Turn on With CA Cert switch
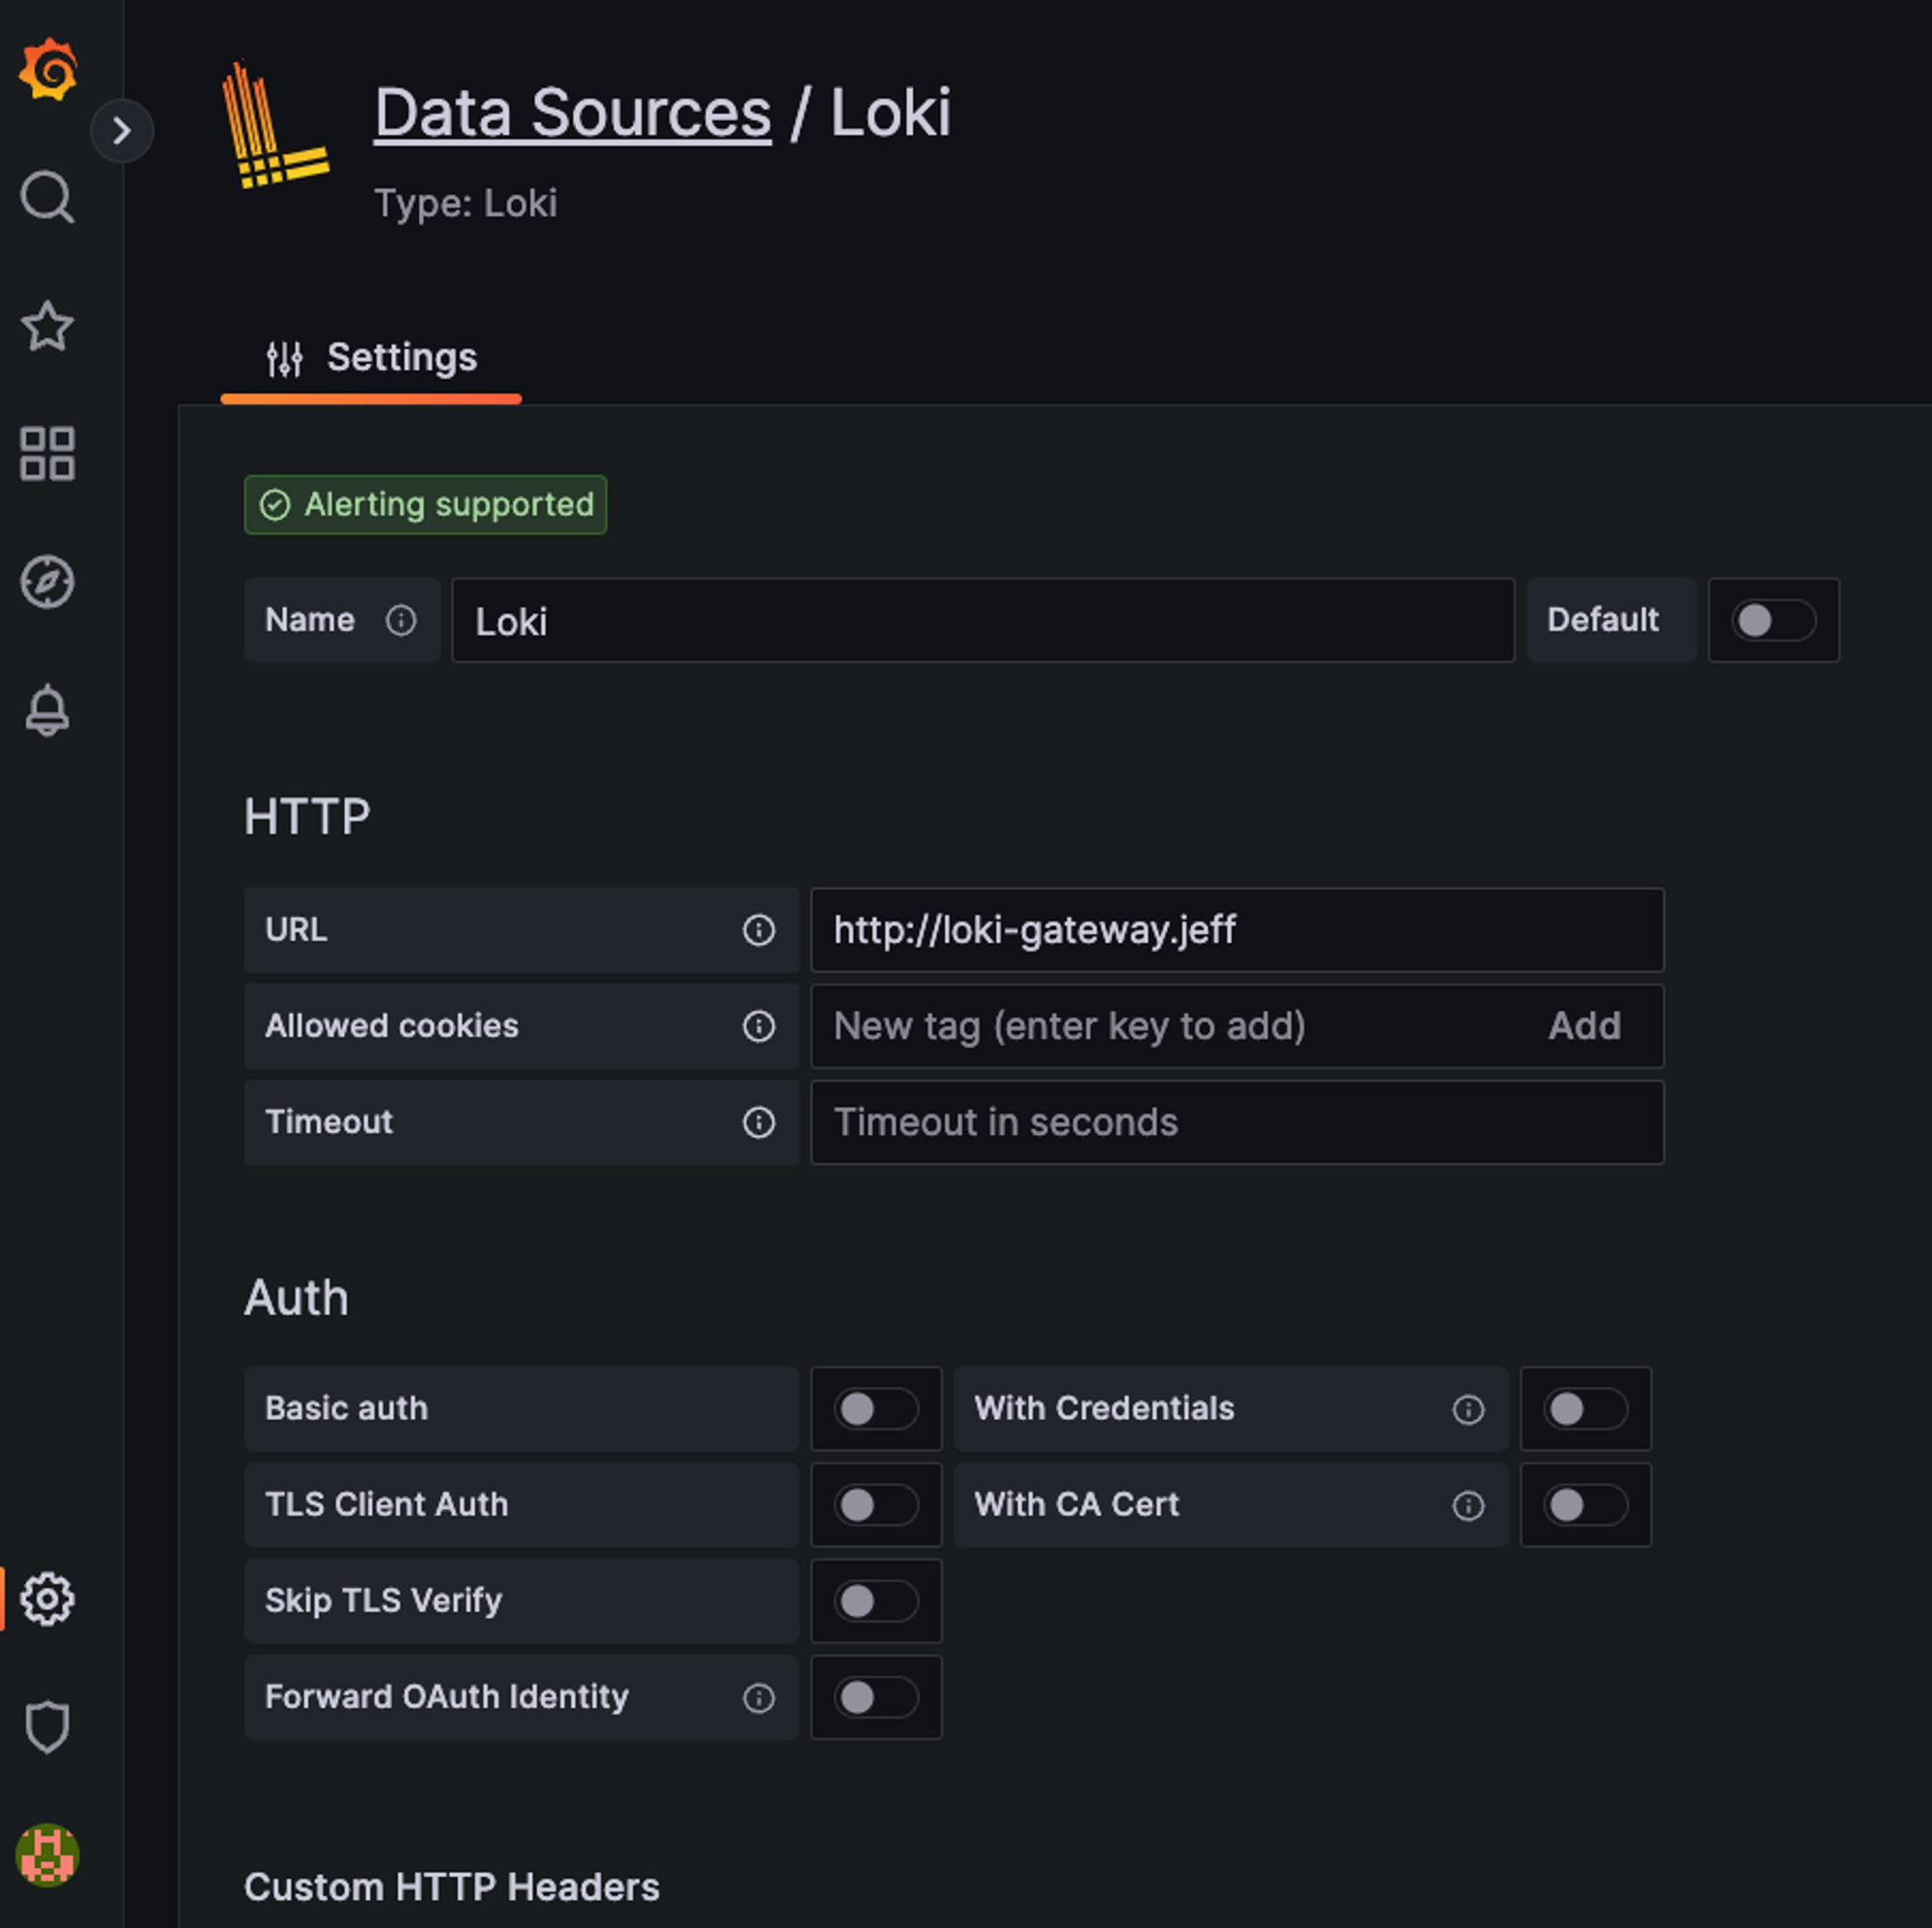1932x1928 pixels. (x=1584, y=1505)
